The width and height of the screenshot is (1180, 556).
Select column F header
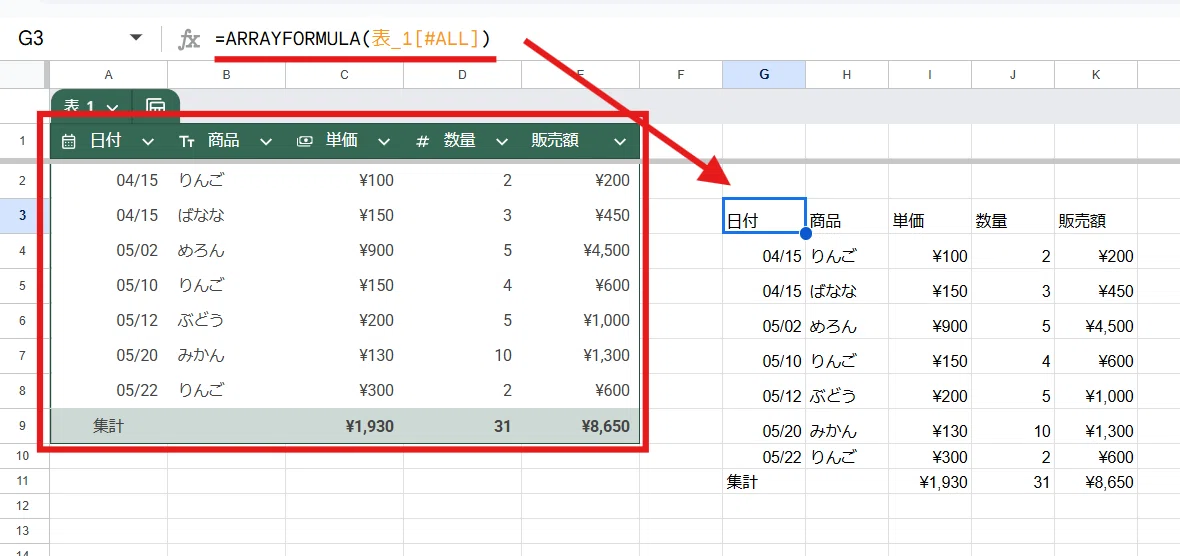[x=680, y=74]
